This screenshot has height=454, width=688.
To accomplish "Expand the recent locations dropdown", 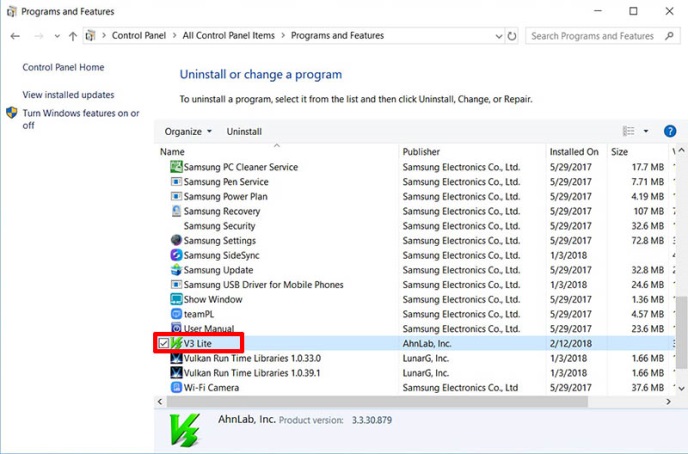I will (57, 36).
